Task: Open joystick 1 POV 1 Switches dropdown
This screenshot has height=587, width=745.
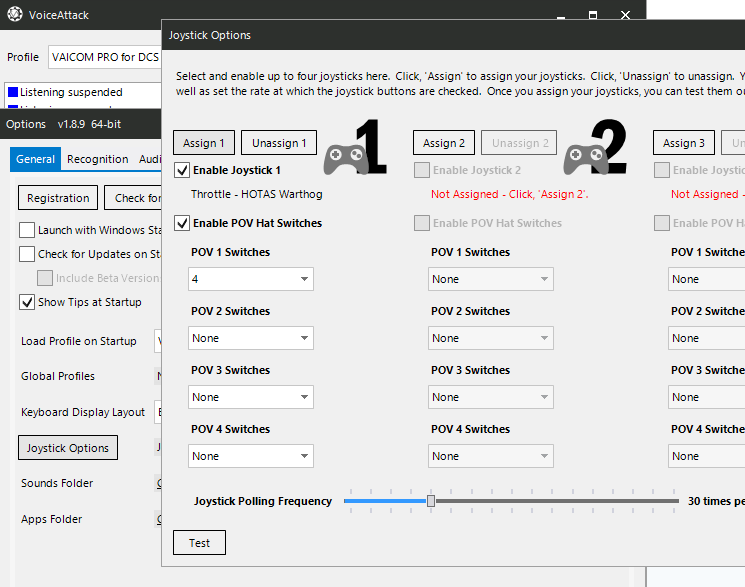Action: click(251, 279)
